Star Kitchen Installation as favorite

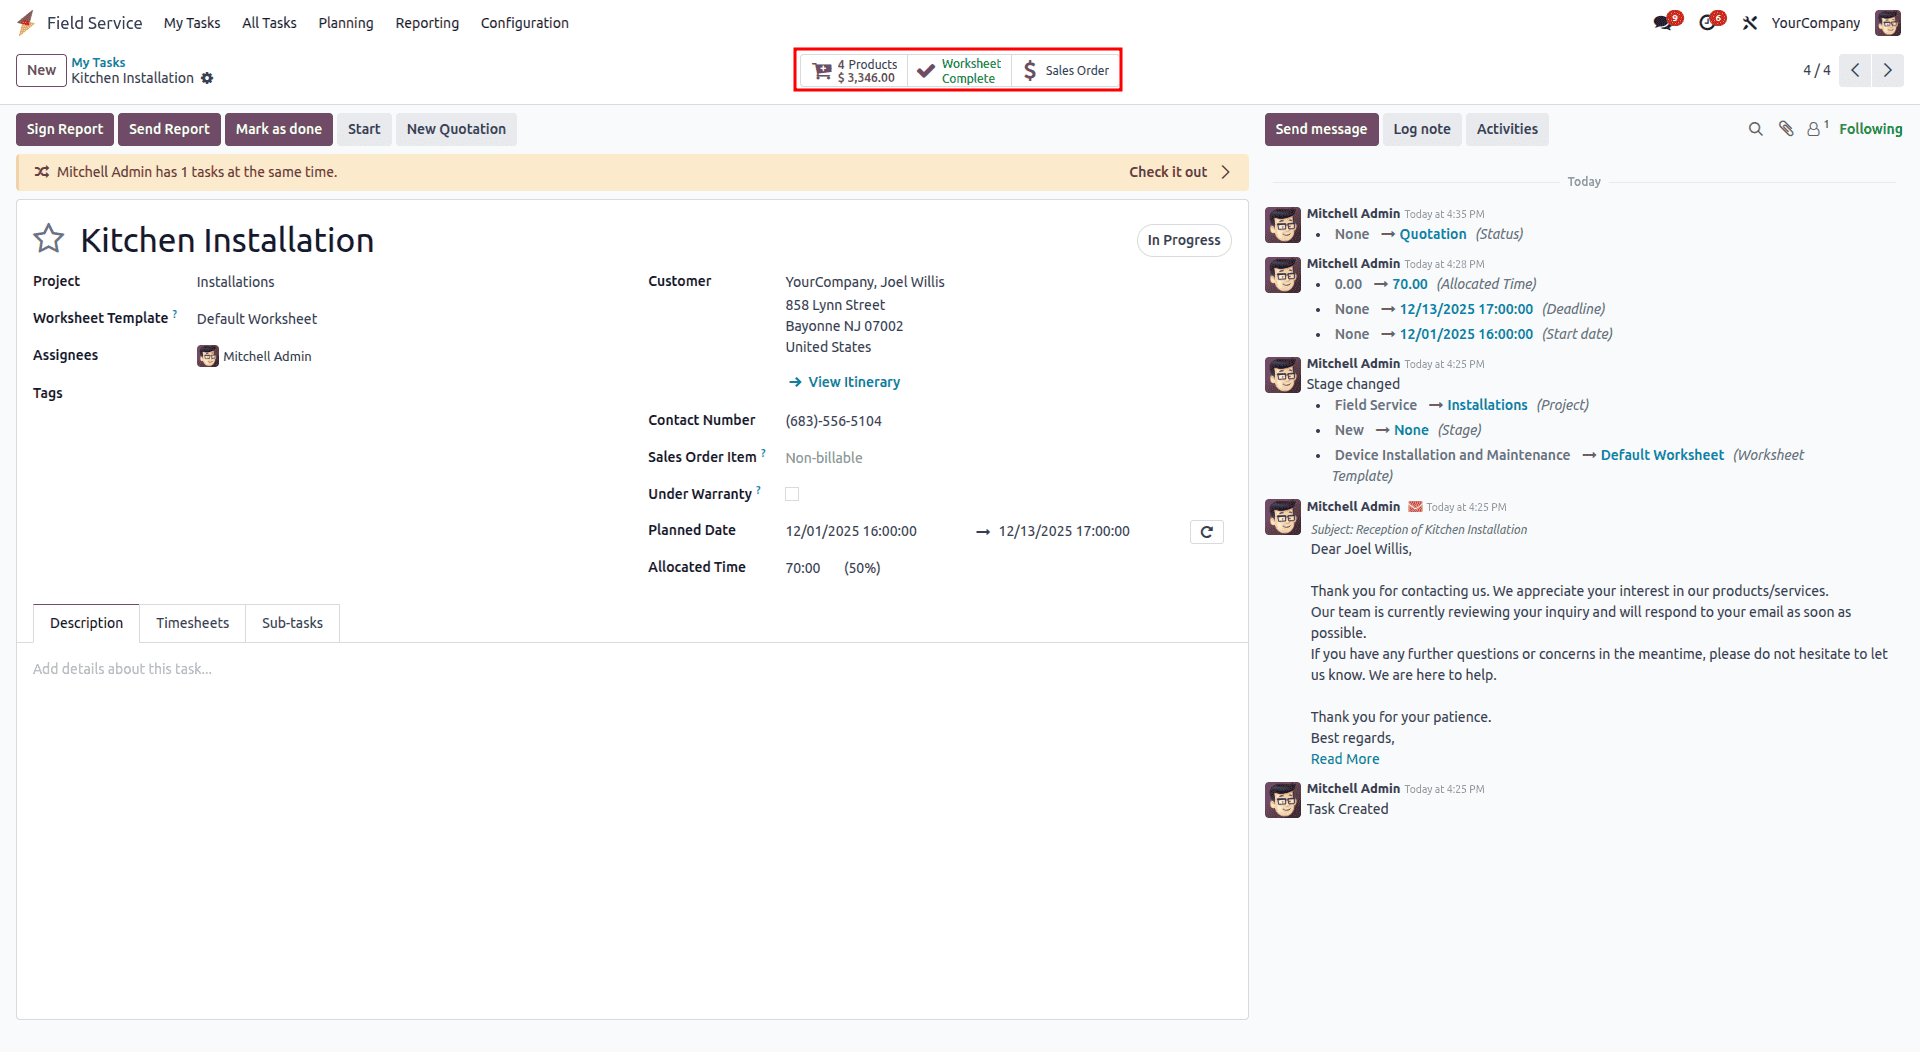click(x=48, y=238)
